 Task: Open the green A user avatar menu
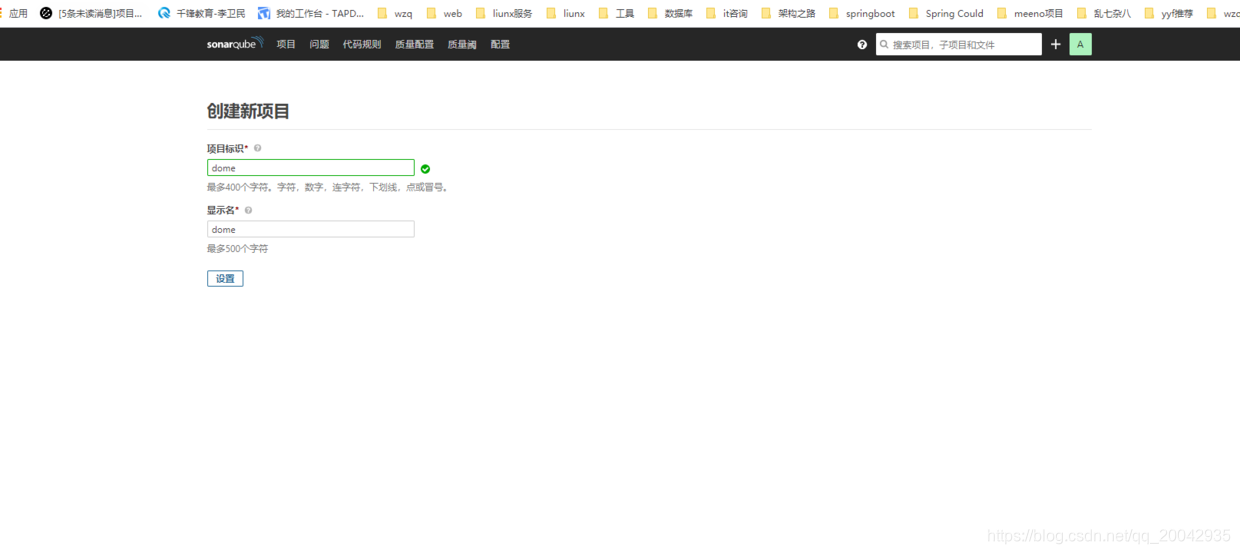[1080, 44]
